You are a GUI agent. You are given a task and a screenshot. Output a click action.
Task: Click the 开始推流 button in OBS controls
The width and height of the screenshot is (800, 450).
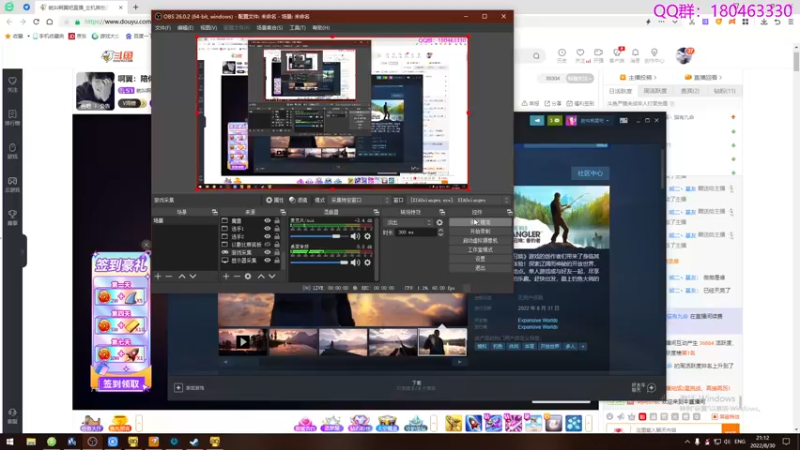(480, 222)
